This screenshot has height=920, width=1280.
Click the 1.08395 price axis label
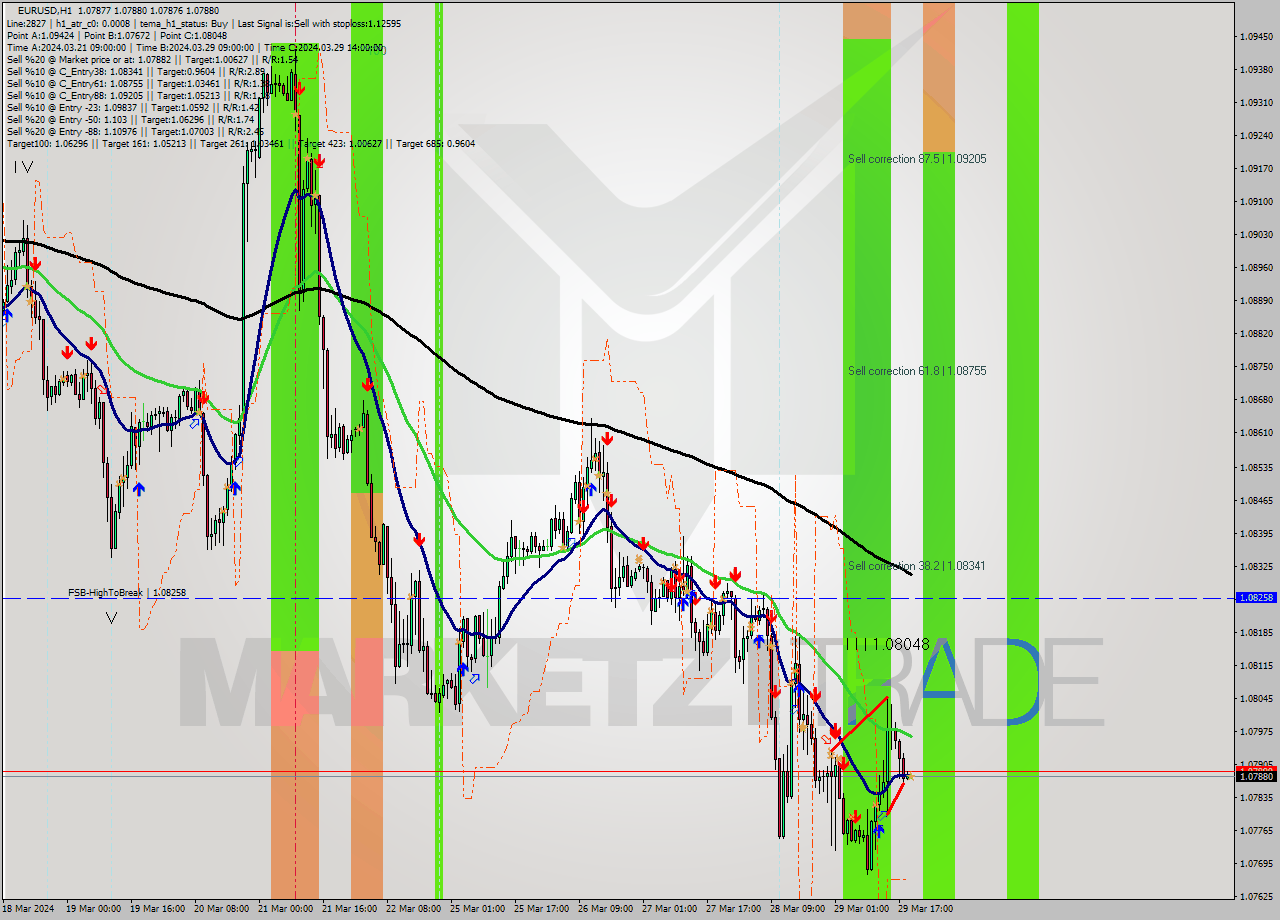click(1256, 533)
